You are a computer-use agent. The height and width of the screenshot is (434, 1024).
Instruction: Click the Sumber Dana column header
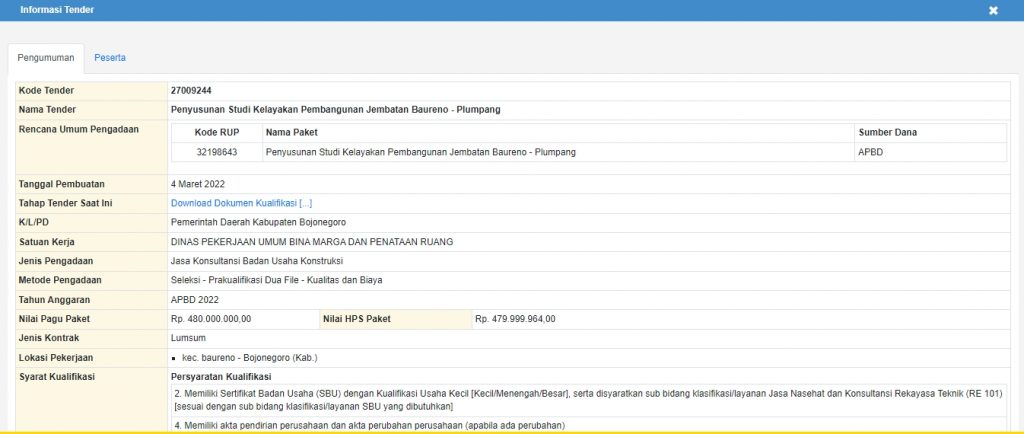(x=887, y=132)
